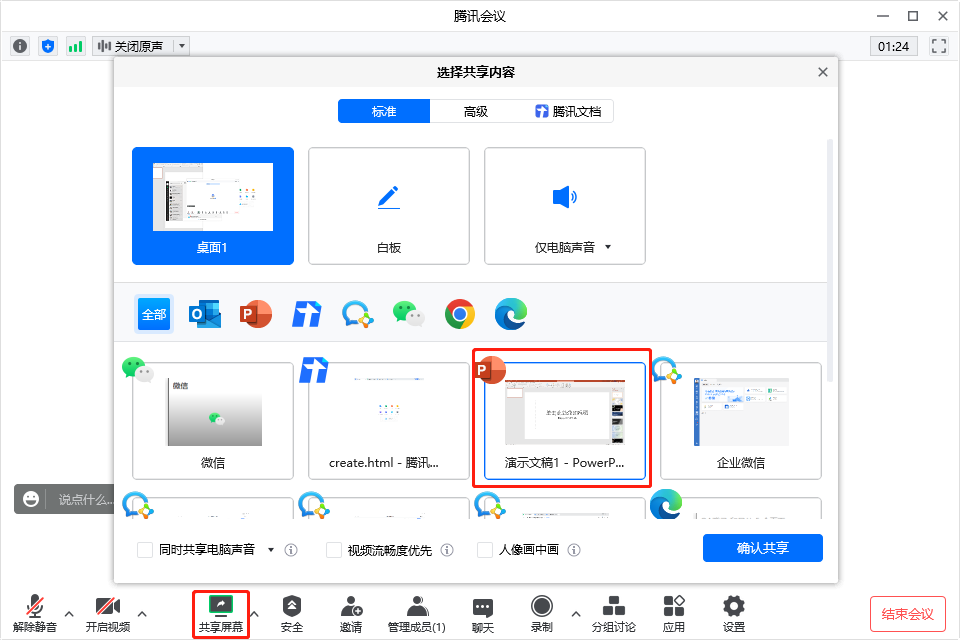Start recording with 录制
This screenshot has height=640, width=960.
pyautogui.click(x=542, y=614)
